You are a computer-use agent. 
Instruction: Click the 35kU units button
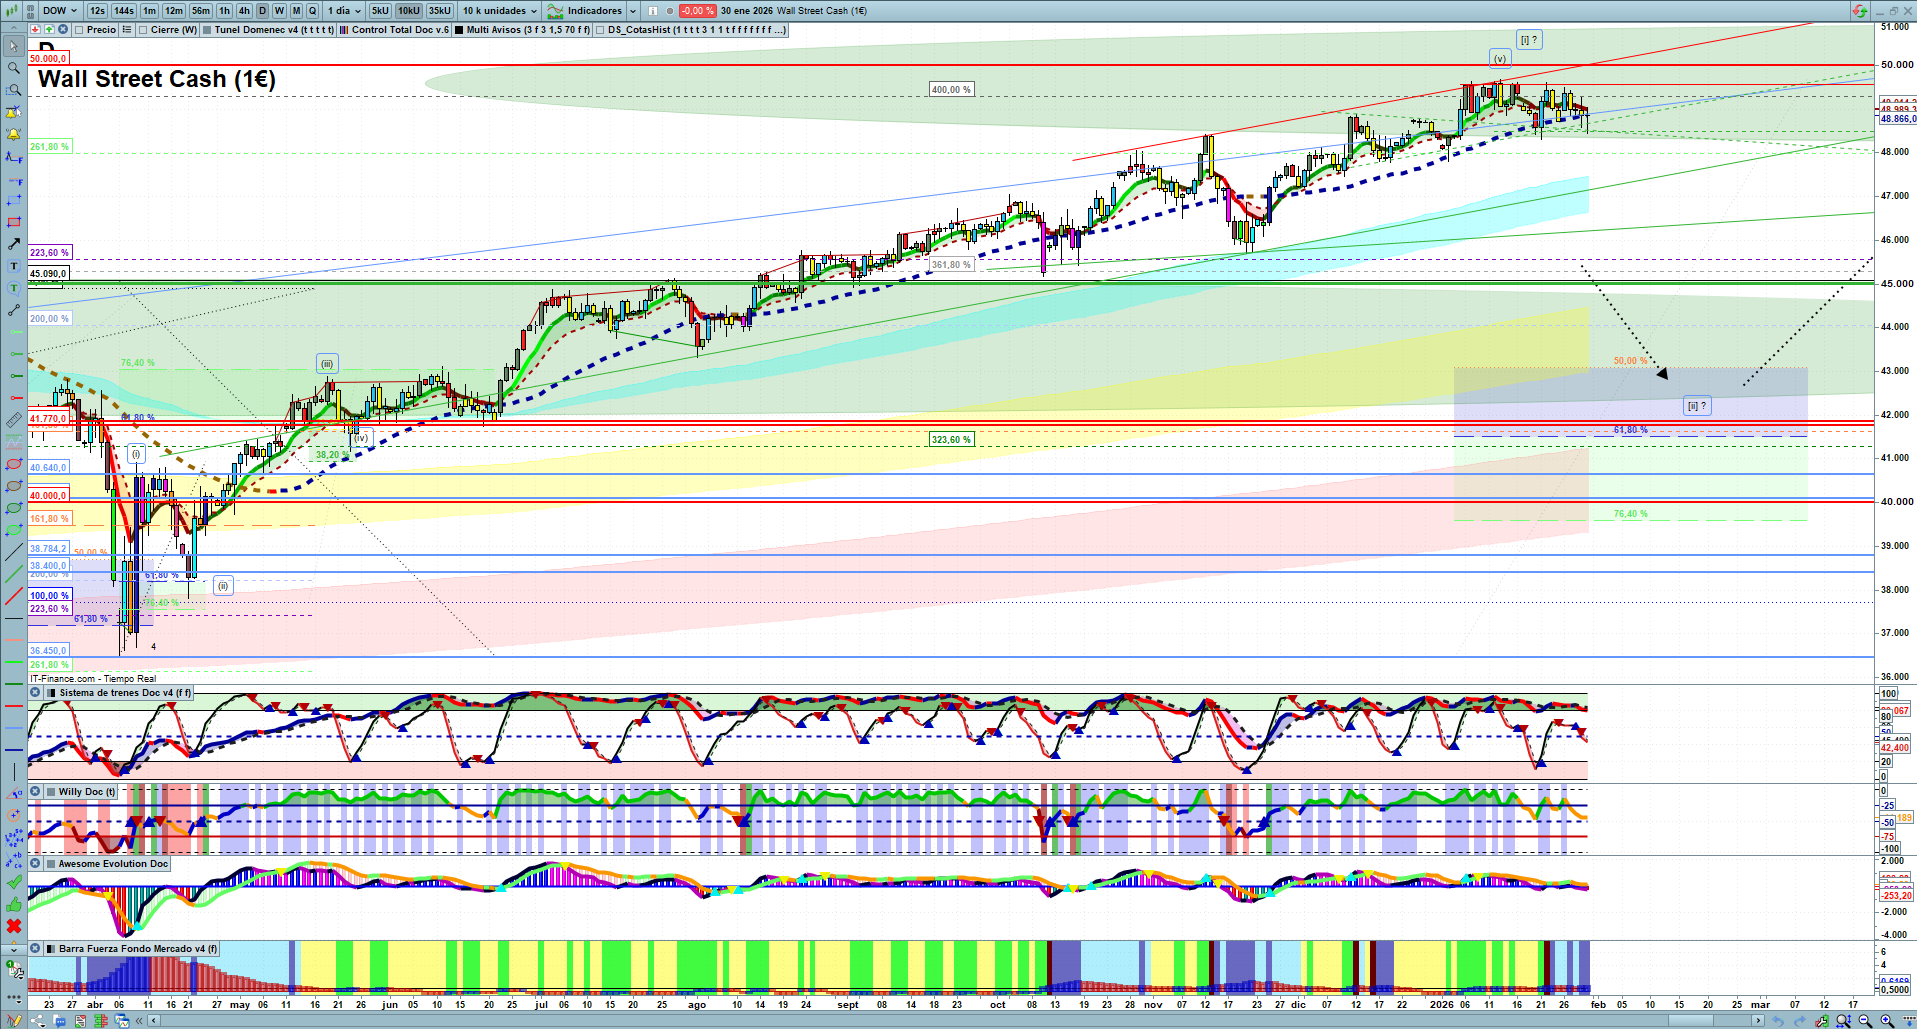coord(440,11)
